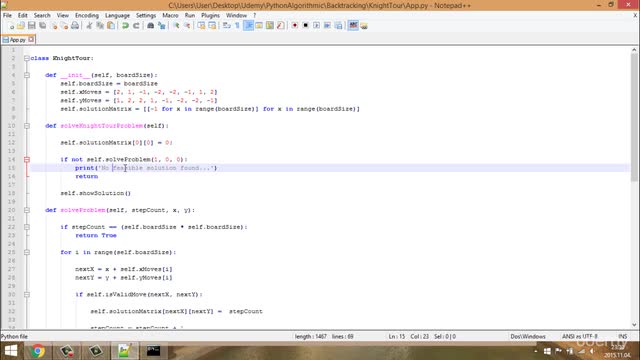Collapse the 'if not self.solveProblem' fold marker

pyautogui.click(x=27, y=160)
